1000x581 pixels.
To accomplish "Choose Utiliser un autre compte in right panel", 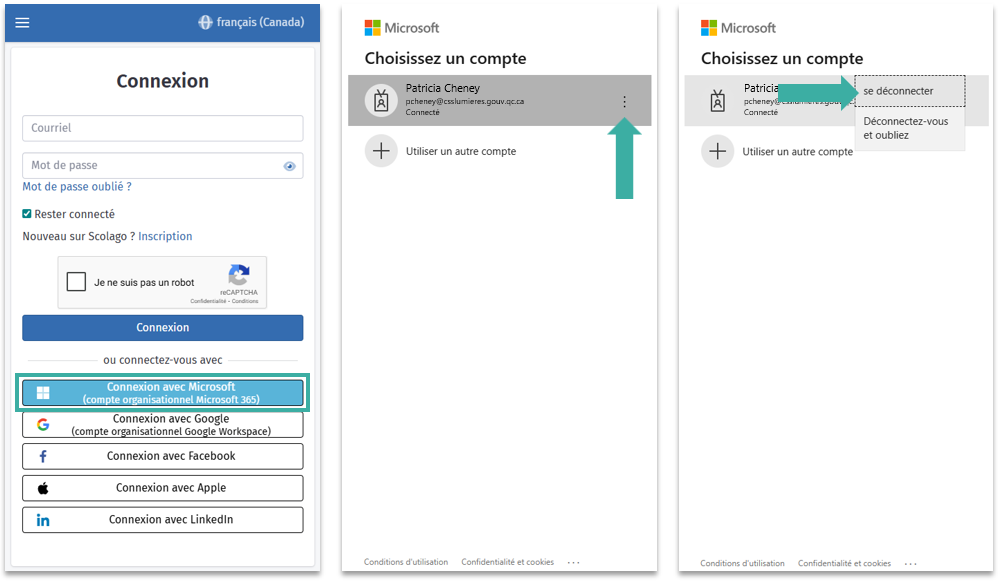I will click(797, 152).
